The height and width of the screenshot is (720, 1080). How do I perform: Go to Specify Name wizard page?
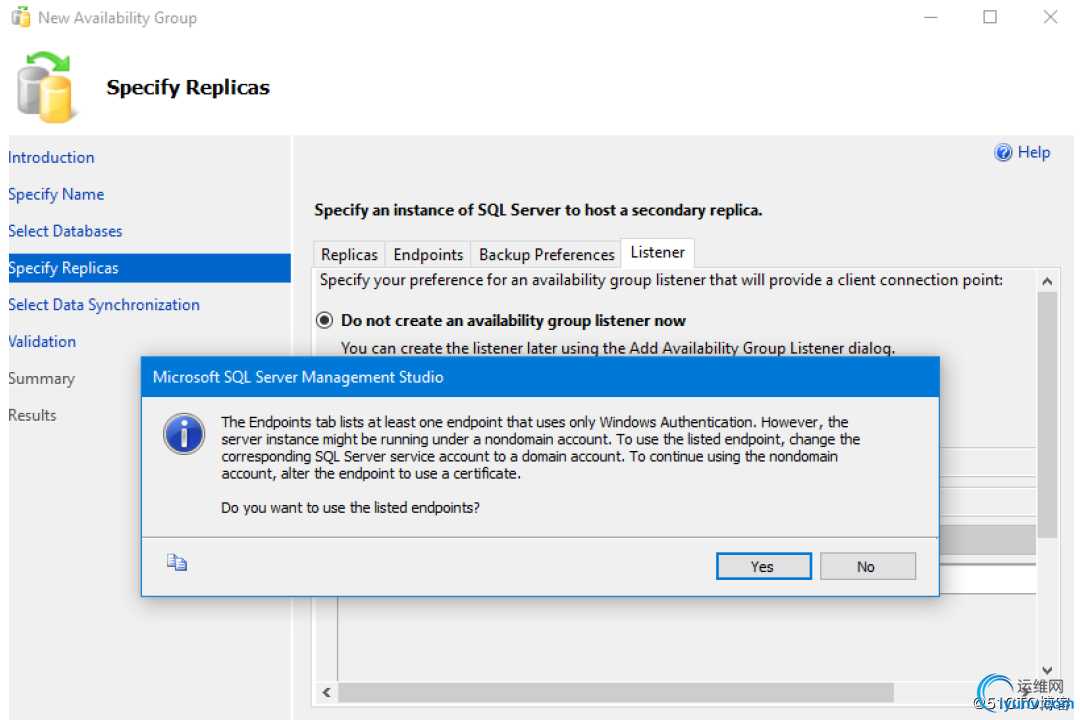(x=56, y=194)
